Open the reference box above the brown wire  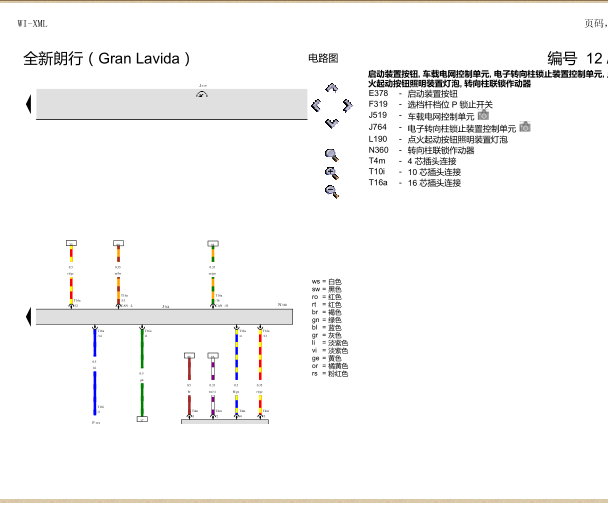click(x=189, y=355)
